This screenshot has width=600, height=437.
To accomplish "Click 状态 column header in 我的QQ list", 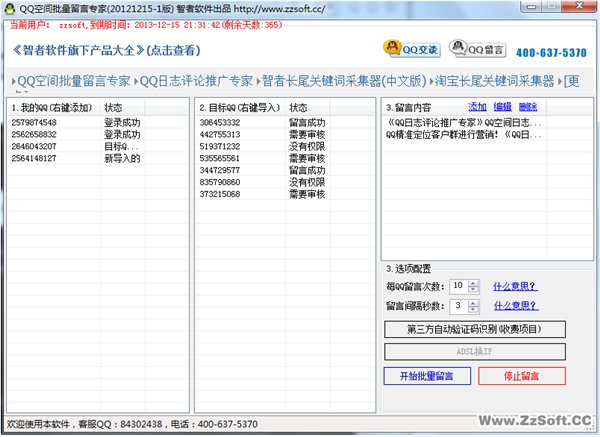I will click(x=122, y=108).
